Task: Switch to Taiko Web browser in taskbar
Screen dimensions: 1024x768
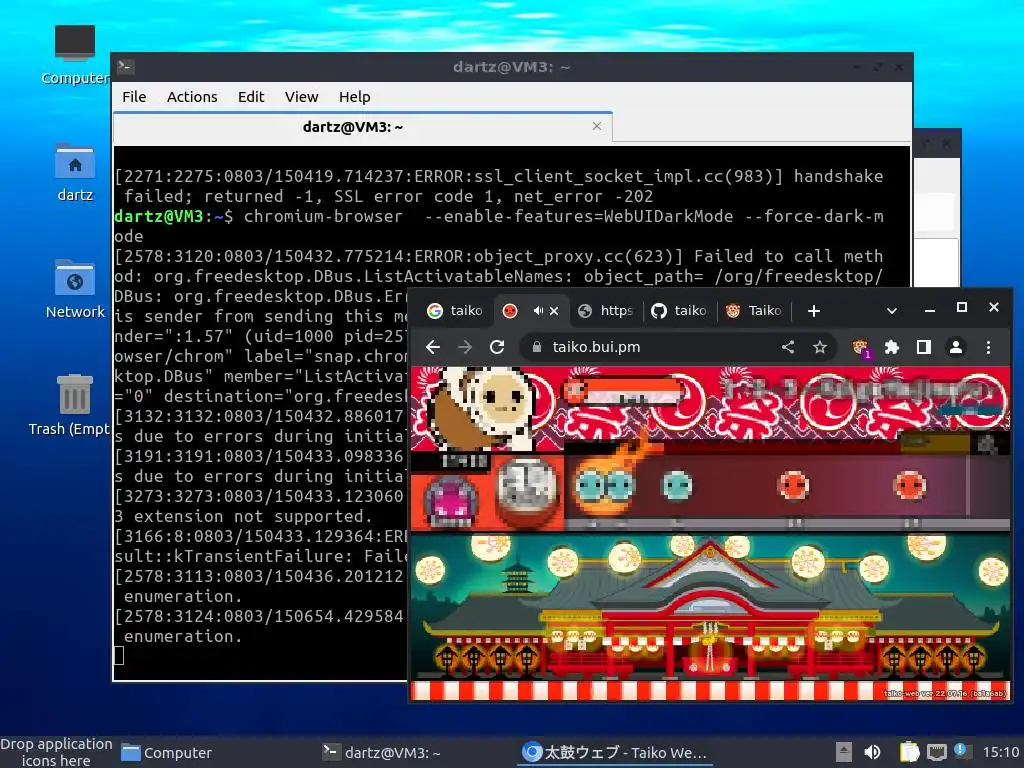Action: click(x=615, y=752)
